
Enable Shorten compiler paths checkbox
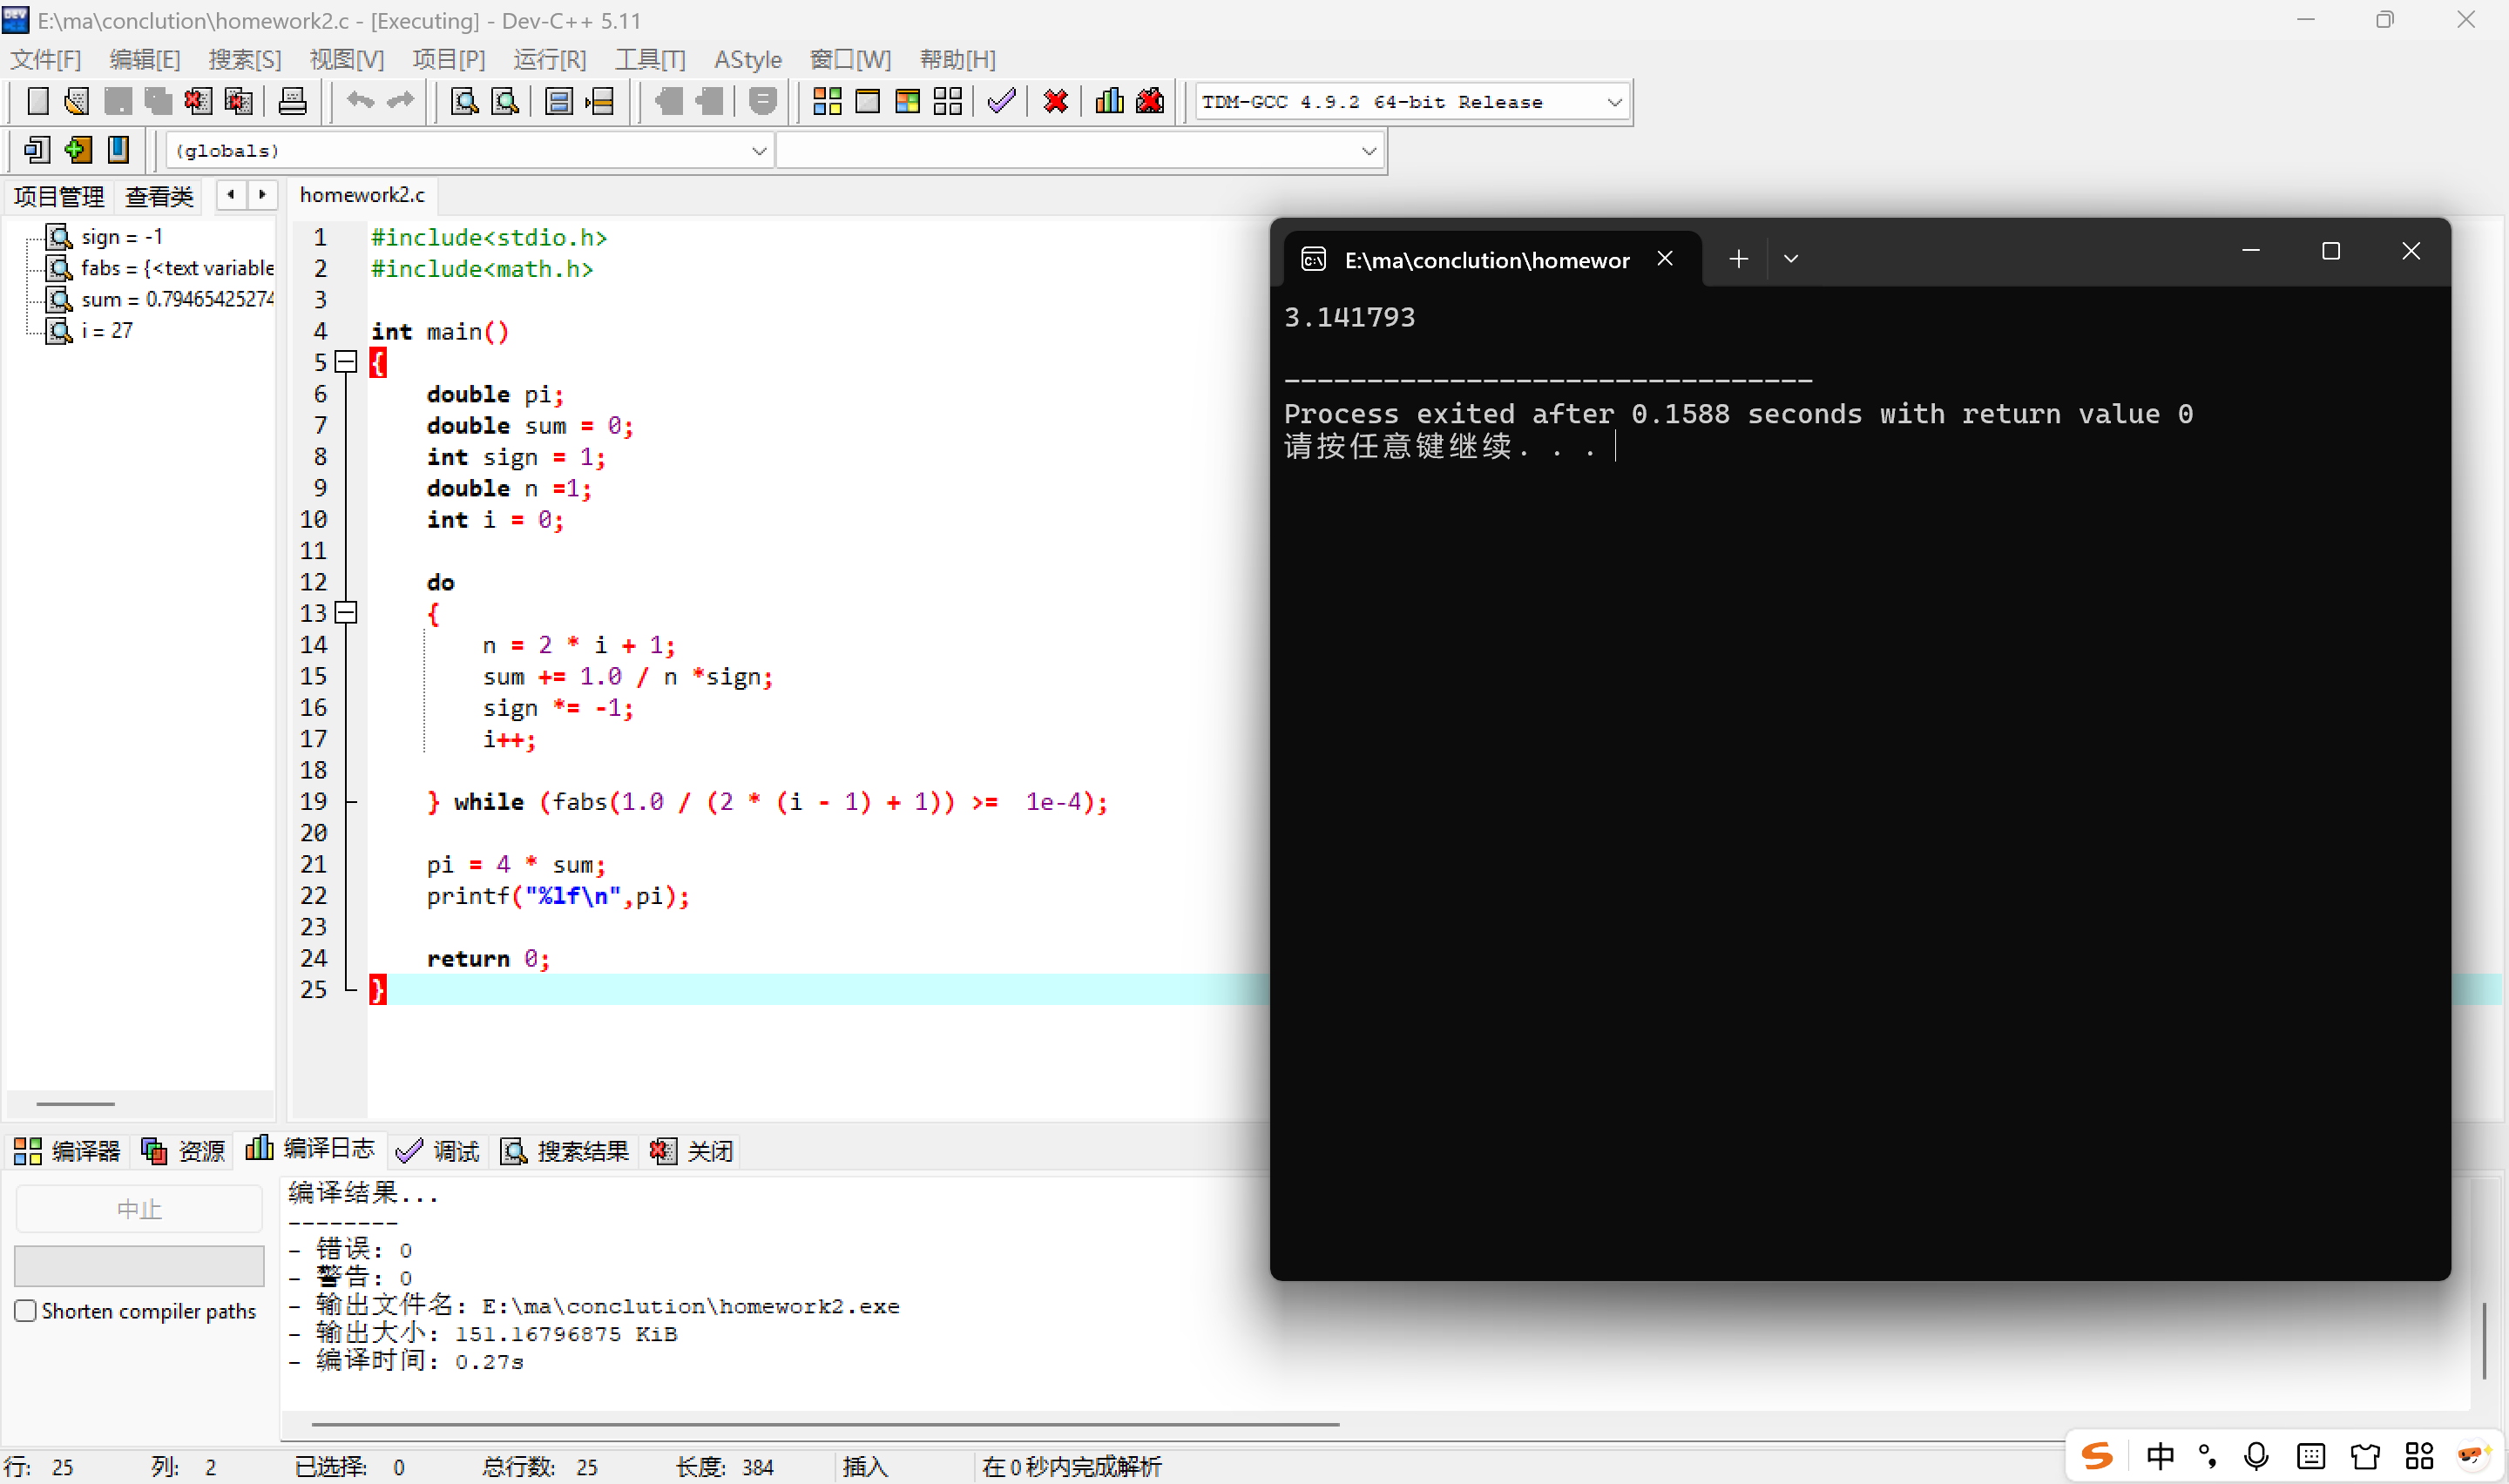pyautogui.click(x=26, y=1311)
